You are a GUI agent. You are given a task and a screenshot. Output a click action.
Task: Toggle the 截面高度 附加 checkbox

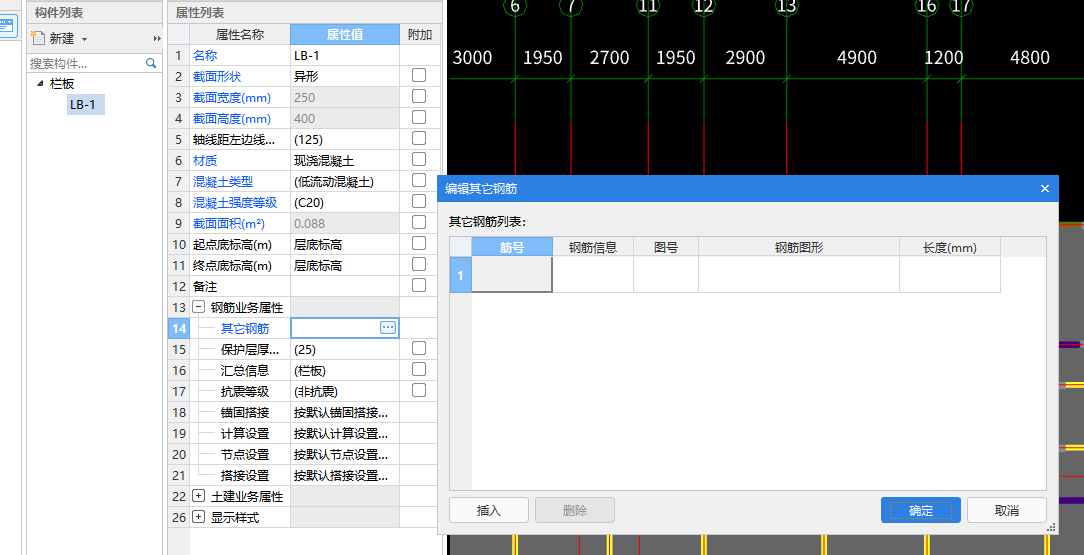(x=419, y=117)
